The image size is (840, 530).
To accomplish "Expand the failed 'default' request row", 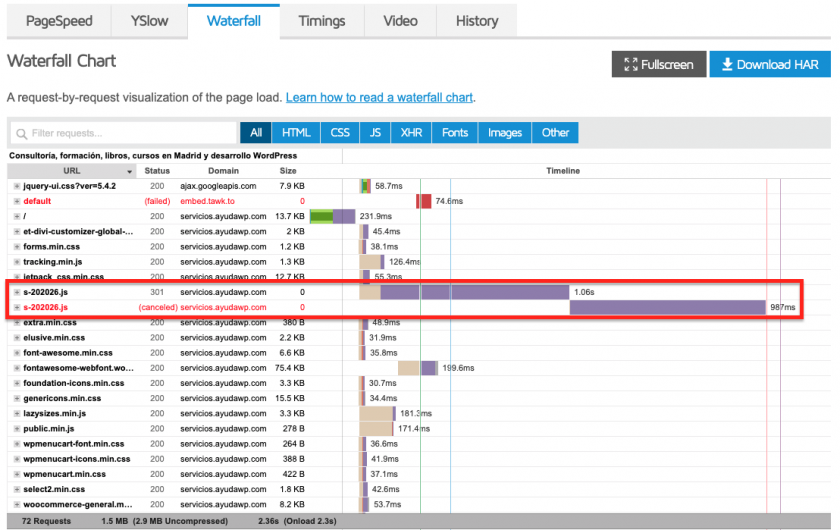I will point(16,201).
